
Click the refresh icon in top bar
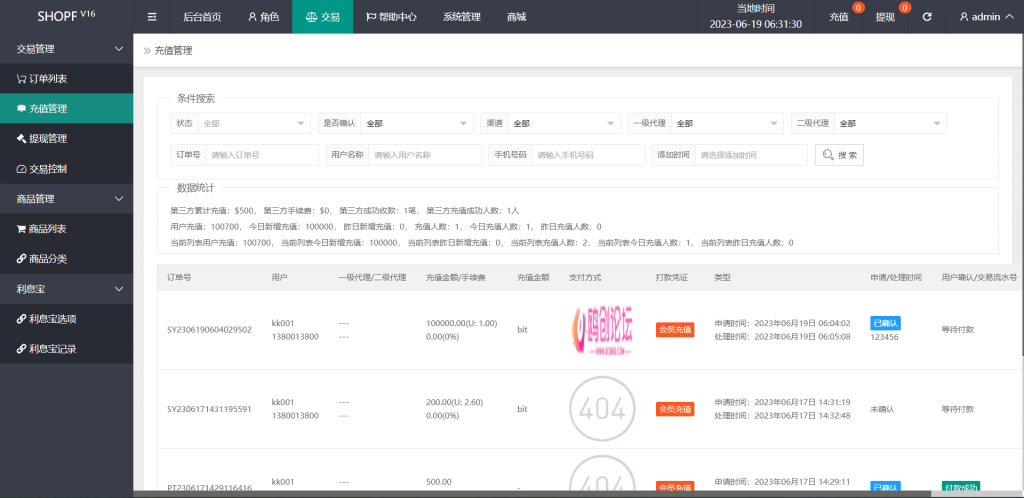click(x=927, y=17)
